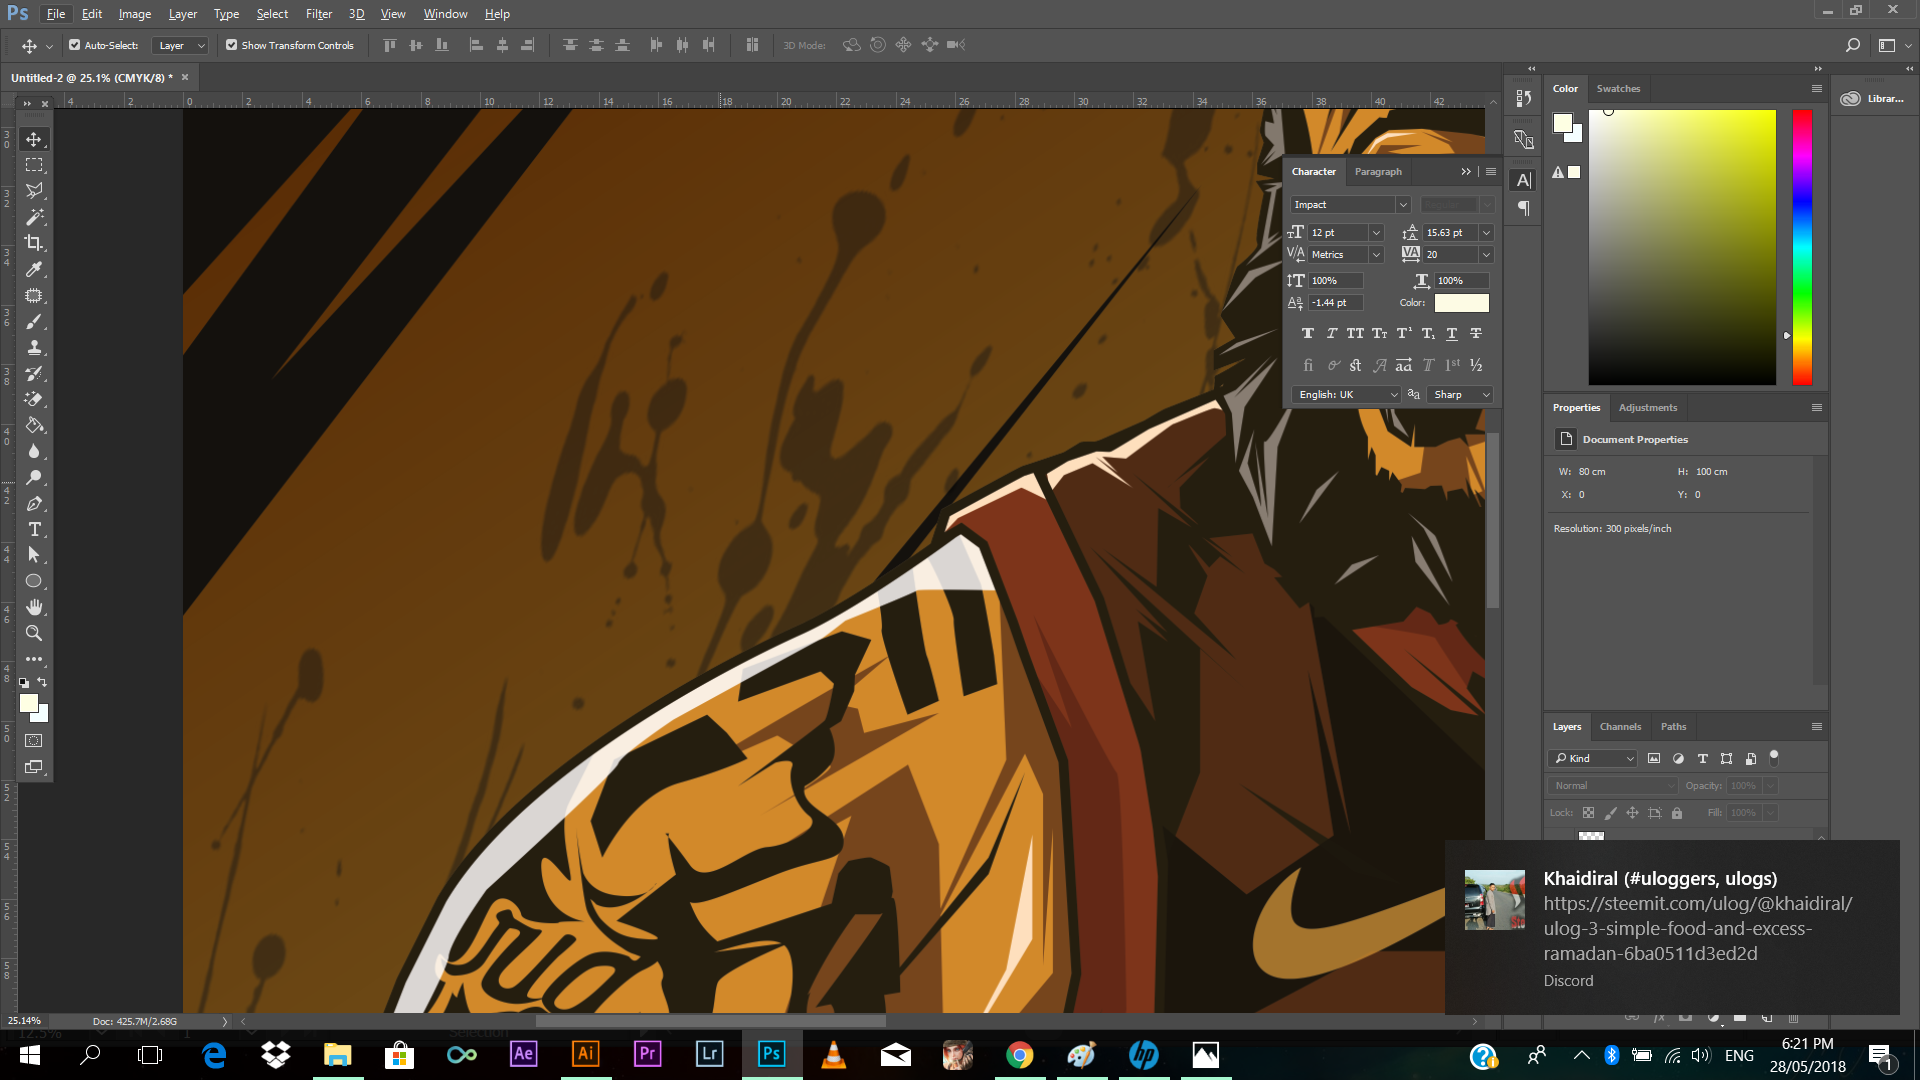Toggle Quick Mask mode

34,741
